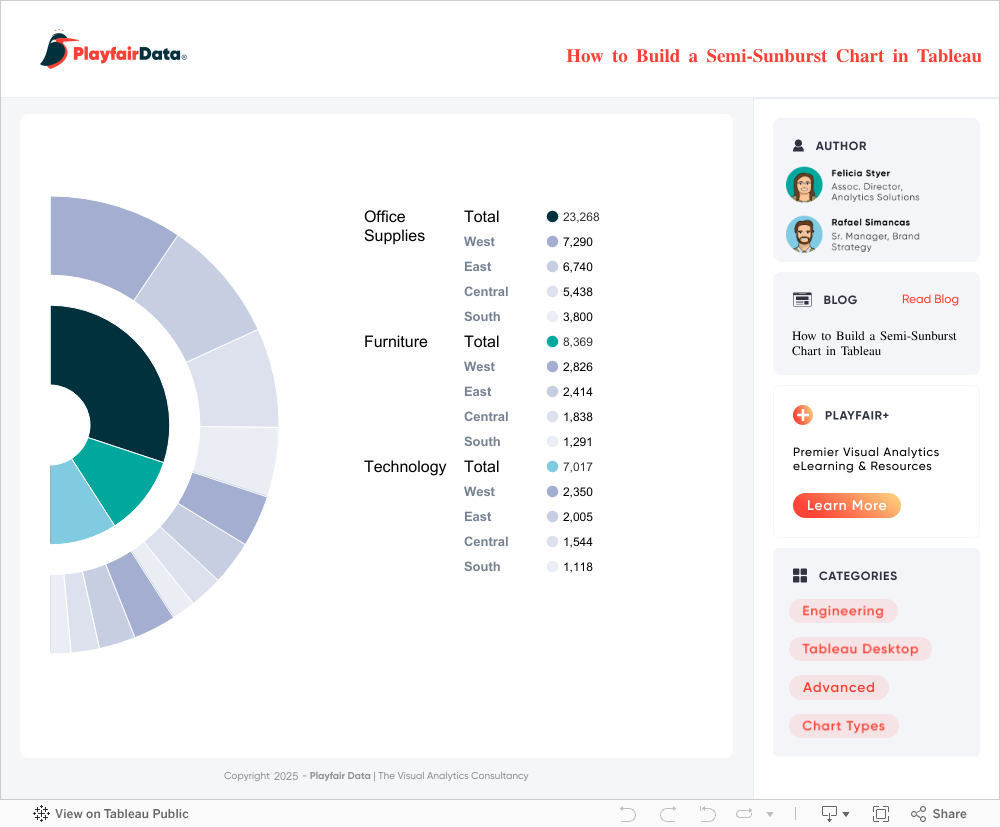The height and width of the screenshot is (827, 1000).
Task: Click the Playfair Data logo
Action: tap(113, 50)
